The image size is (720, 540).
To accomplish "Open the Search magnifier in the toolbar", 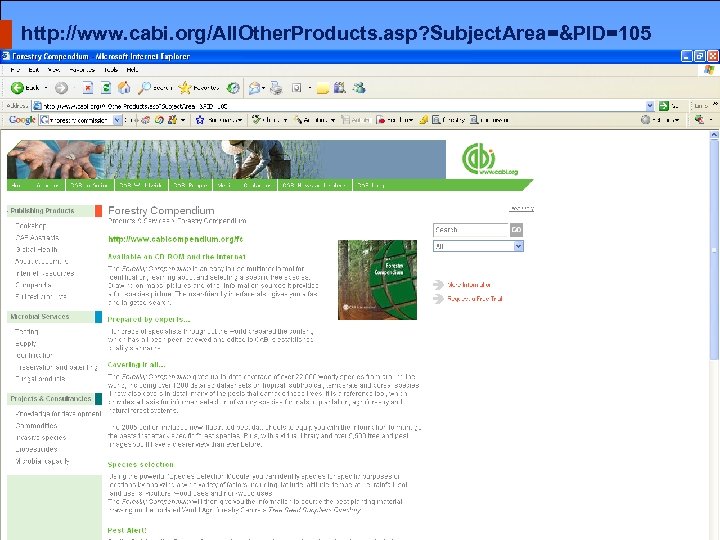I will tap(145, 88).
